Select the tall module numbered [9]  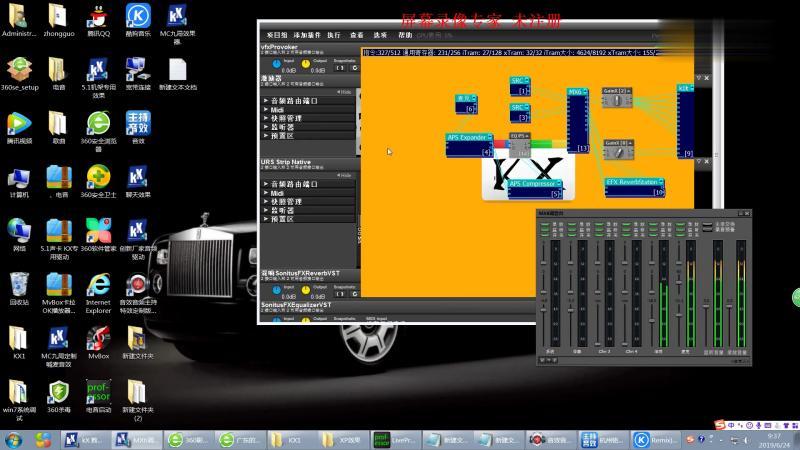(x=685, y=121)
